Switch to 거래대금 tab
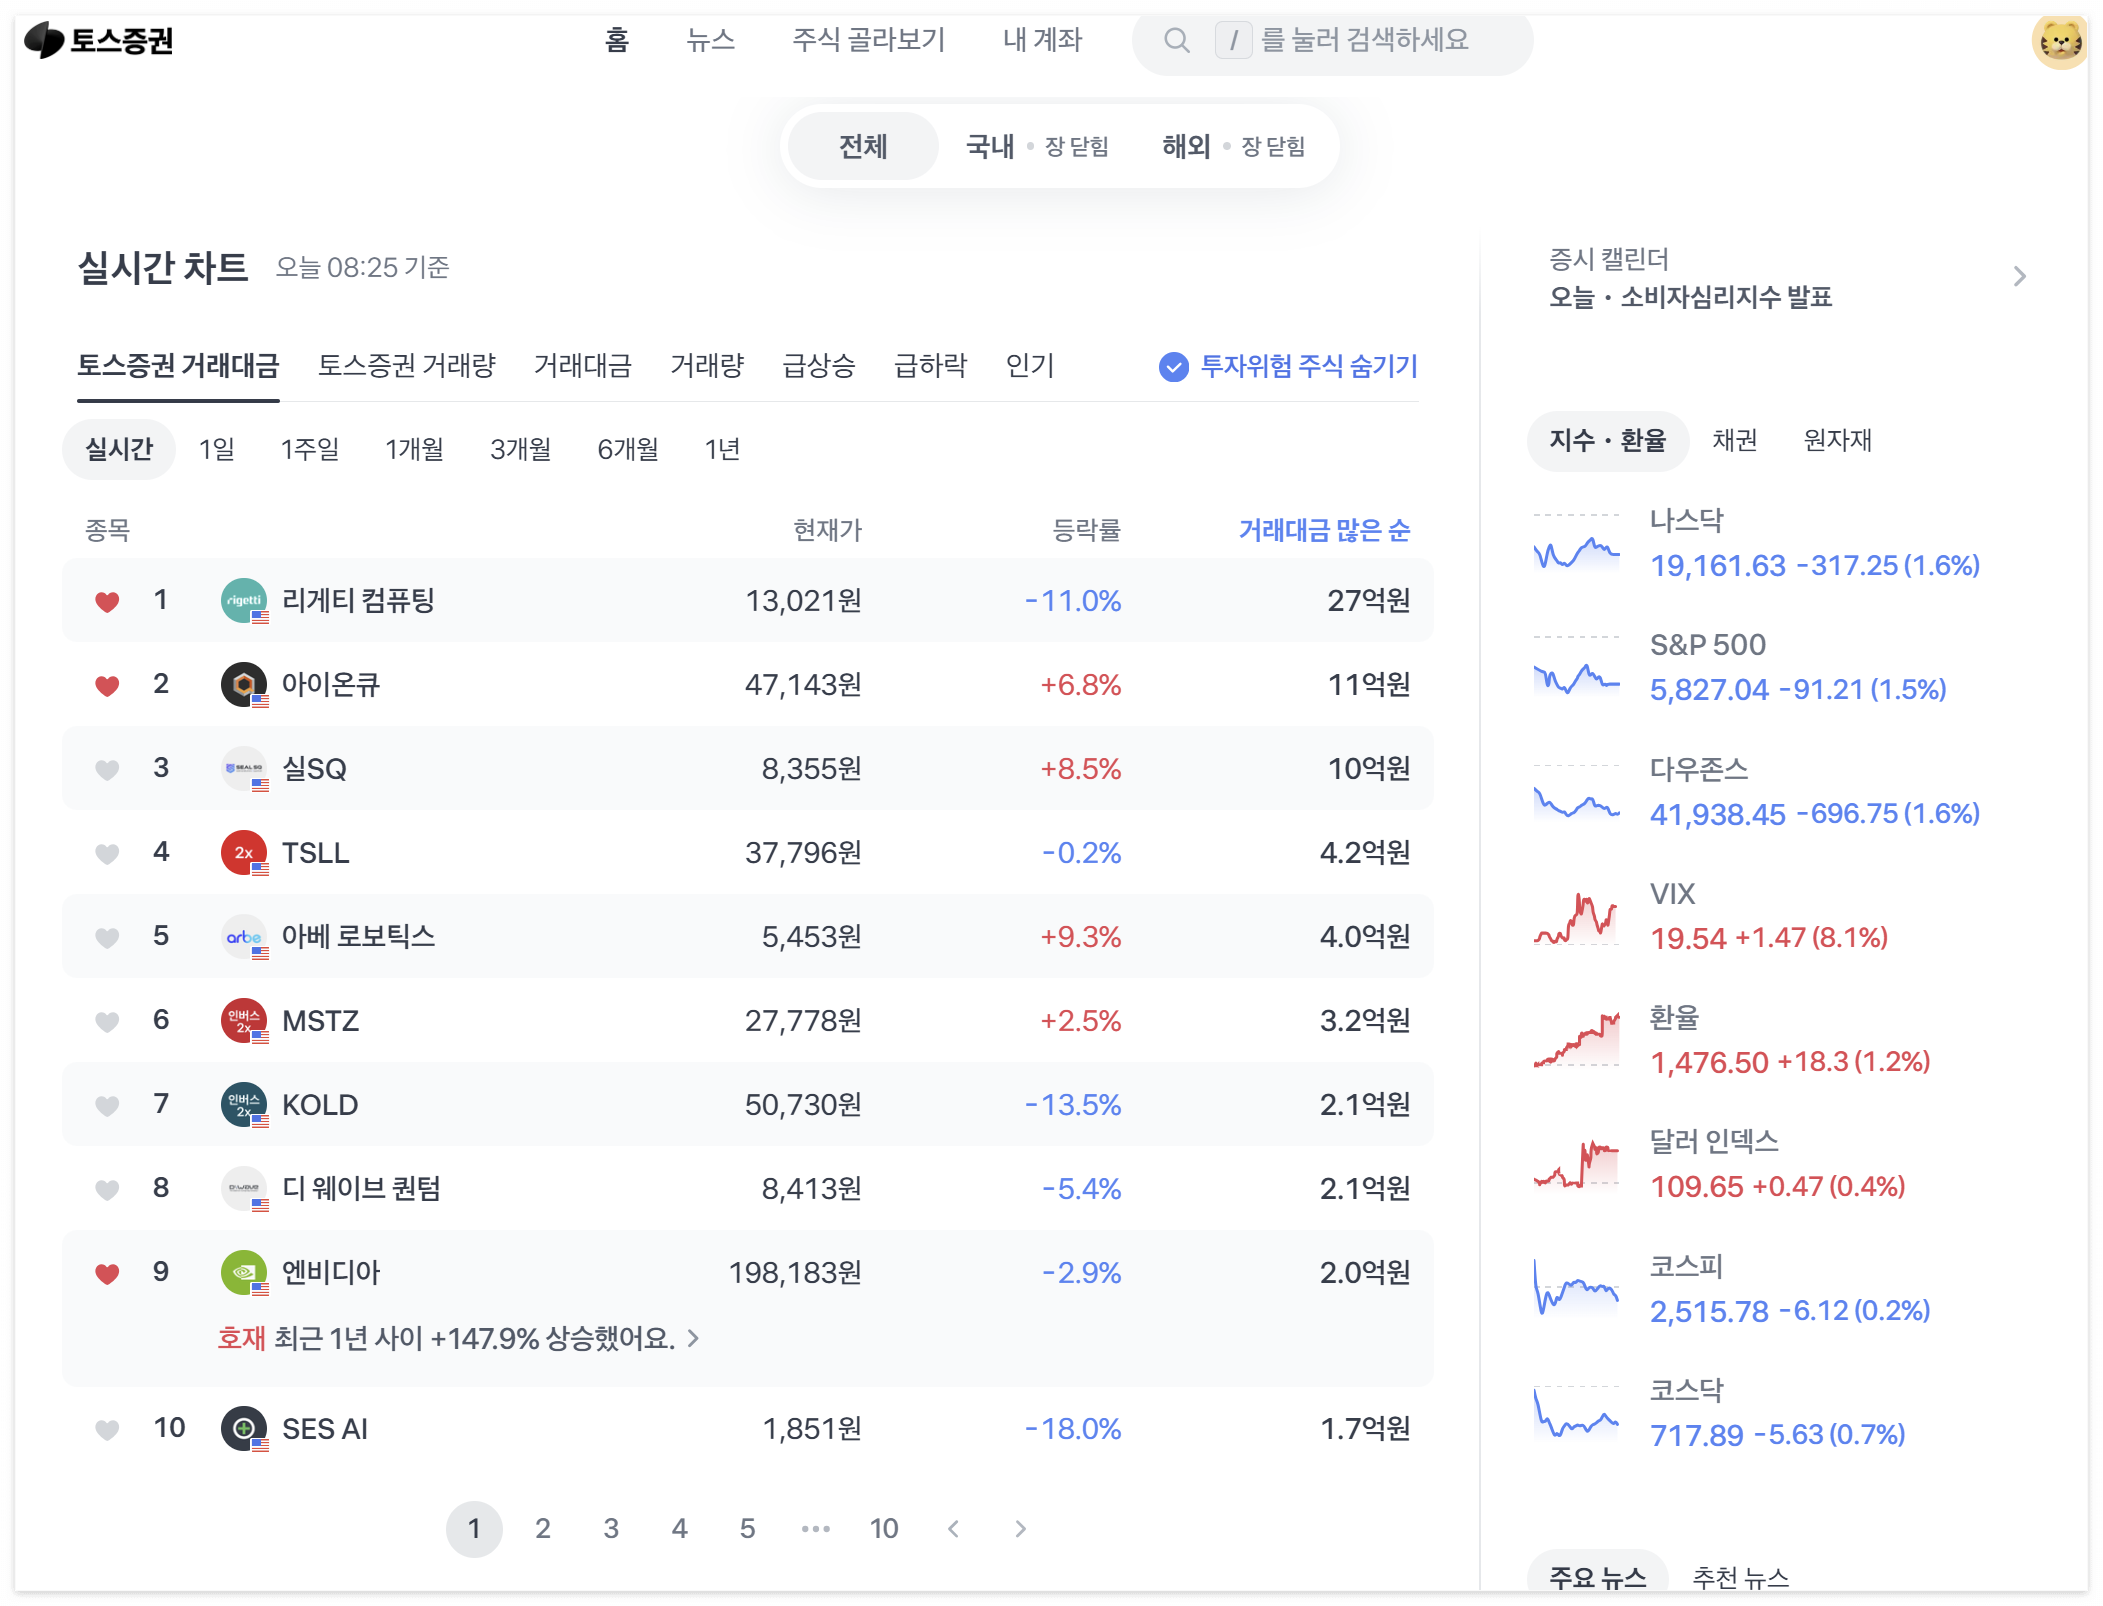 point(583,366)
